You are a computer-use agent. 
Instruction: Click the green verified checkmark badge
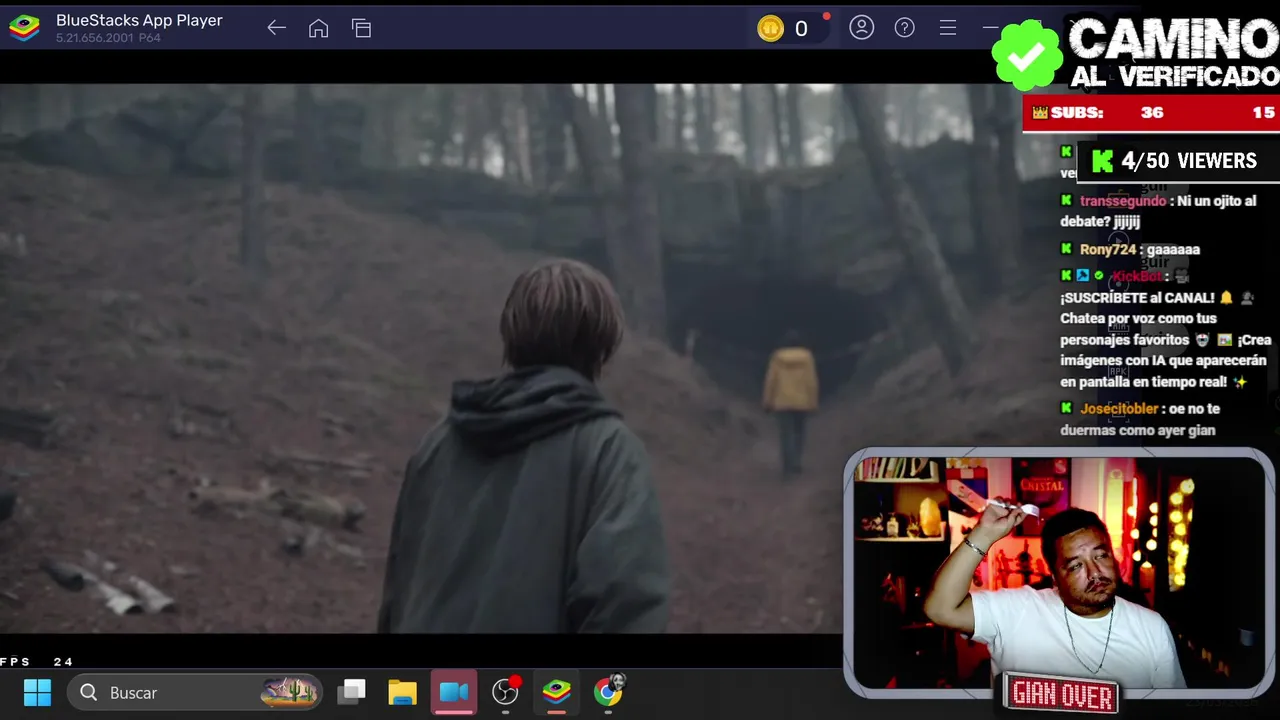(x=1027, y=56)
